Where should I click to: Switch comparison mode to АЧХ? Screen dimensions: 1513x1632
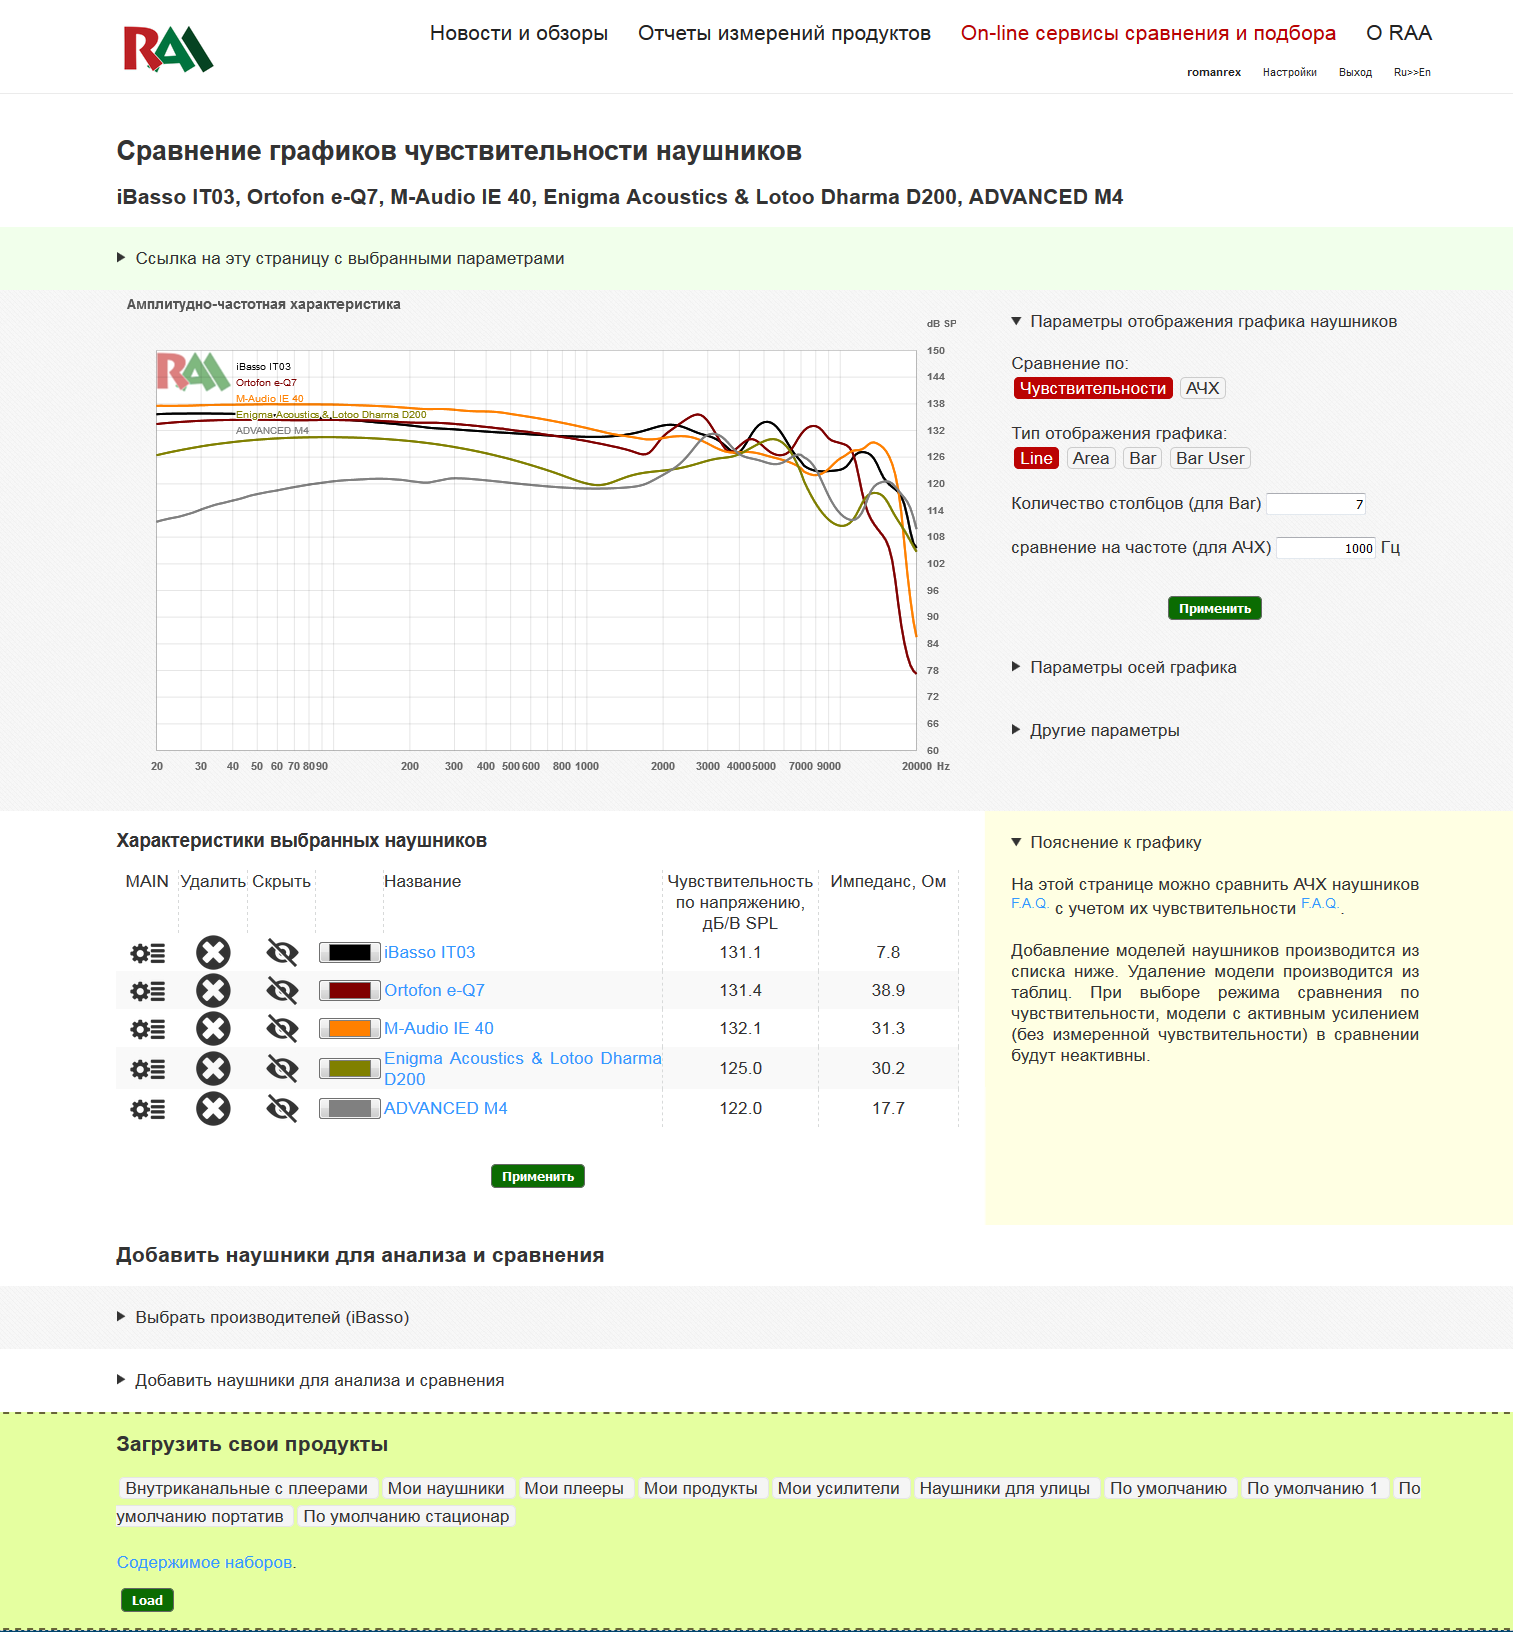pos(1202,388)
